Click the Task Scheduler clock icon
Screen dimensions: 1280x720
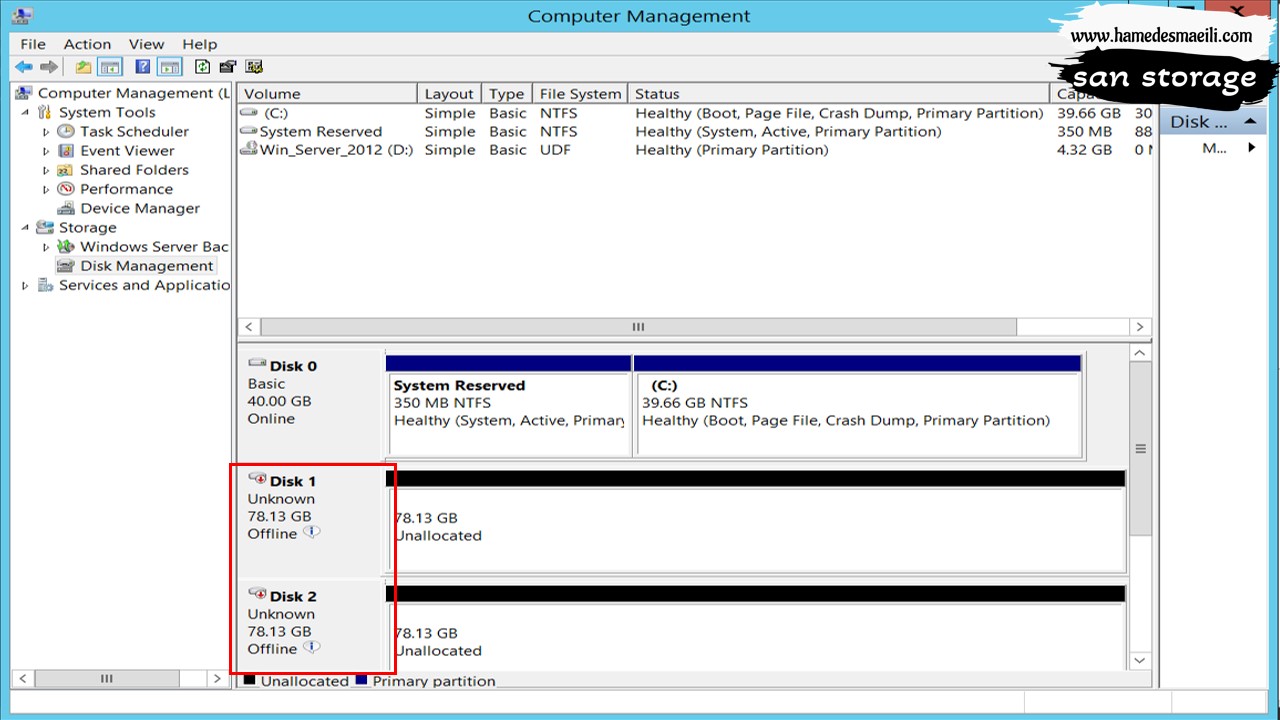66,131
